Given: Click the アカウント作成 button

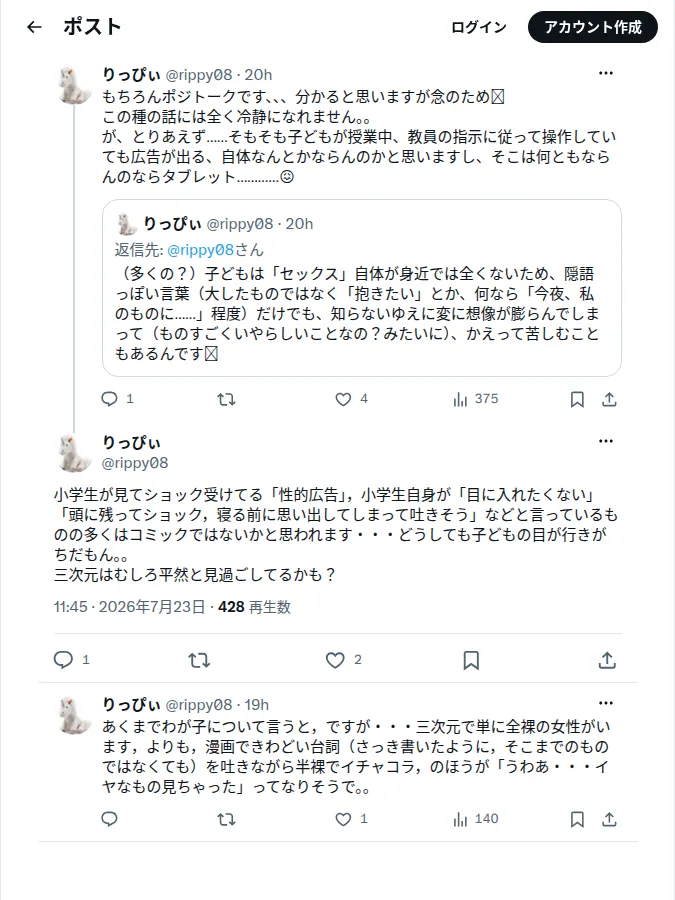Looking at the screenshot, I should click(x=592, y=27).
